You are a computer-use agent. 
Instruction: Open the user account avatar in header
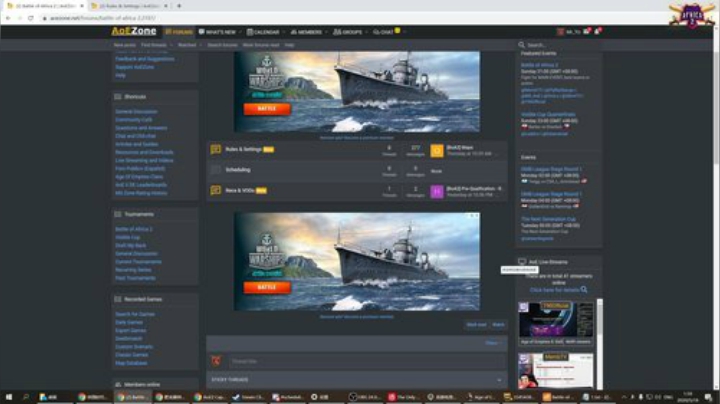pyautogui.click(x=560, y=32)
